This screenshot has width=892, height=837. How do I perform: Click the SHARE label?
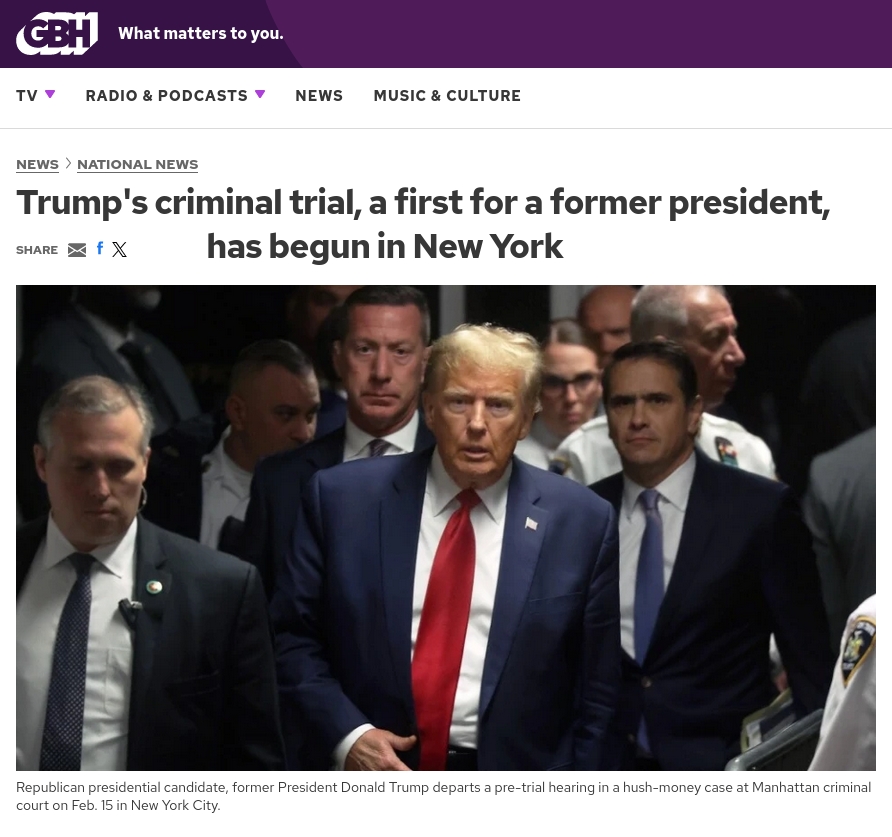tap(37, 250)
